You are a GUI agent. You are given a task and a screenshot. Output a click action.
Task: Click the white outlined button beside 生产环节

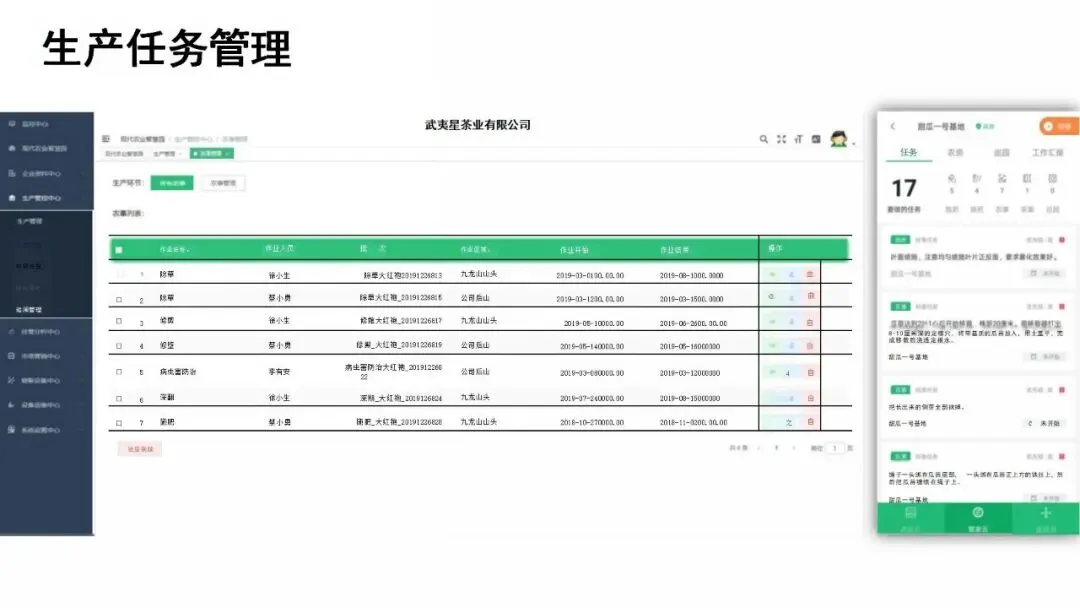(x=223, y=182)
